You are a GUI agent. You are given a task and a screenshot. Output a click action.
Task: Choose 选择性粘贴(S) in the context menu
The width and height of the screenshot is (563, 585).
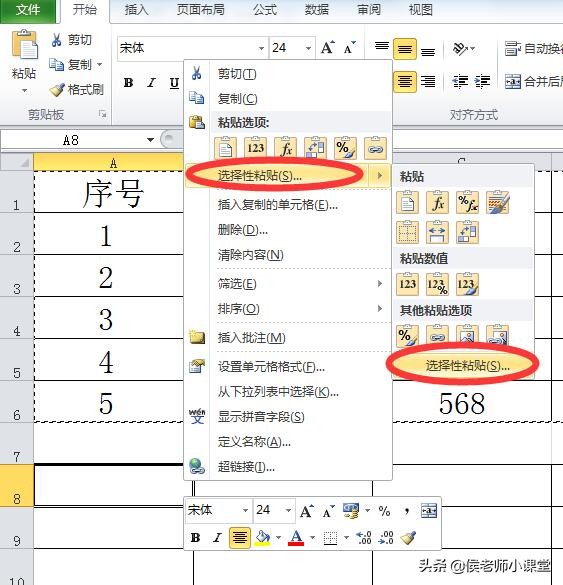coord(288,175)
